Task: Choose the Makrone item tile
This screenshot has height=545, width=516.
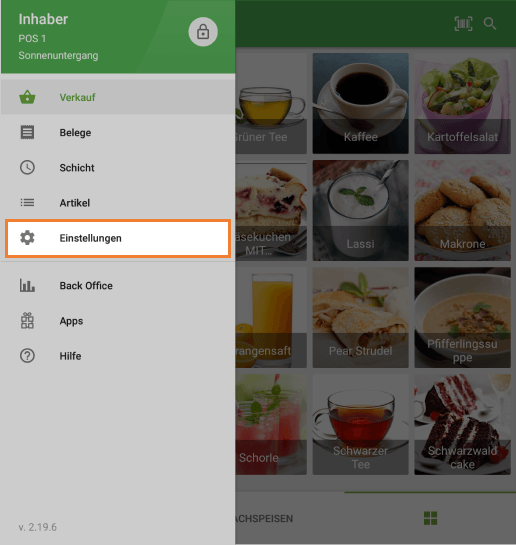Action: tap(462, 210)
